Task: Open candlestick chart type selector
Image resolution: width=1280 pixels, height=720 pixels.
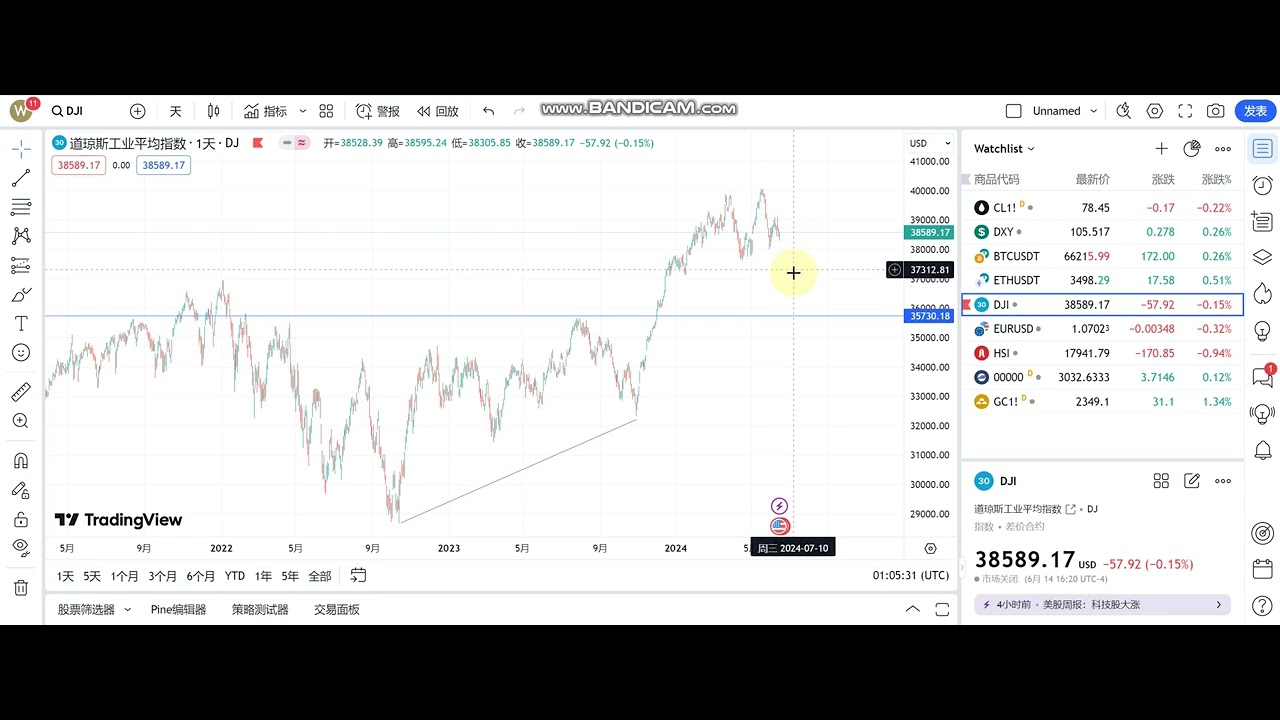Action: click(x=213, y=111)
